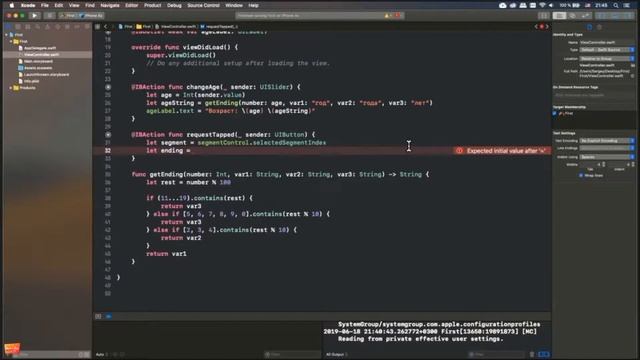
Task: Toggle the debug area hide button
Action: (x=98, y=316)
